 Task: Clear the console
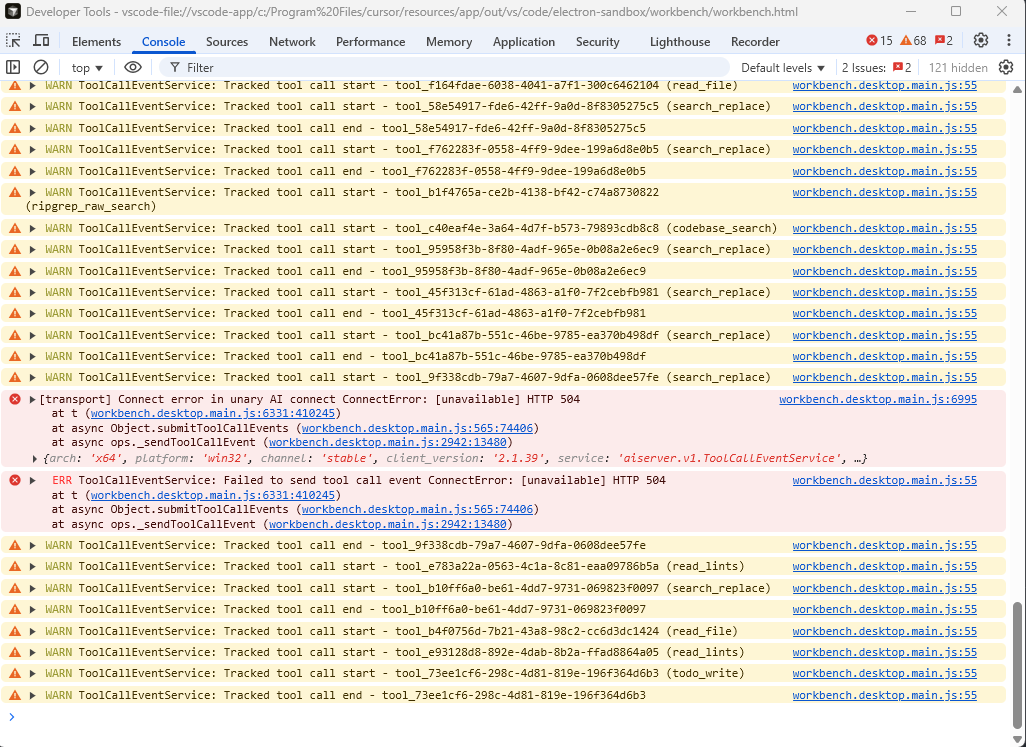40,67
